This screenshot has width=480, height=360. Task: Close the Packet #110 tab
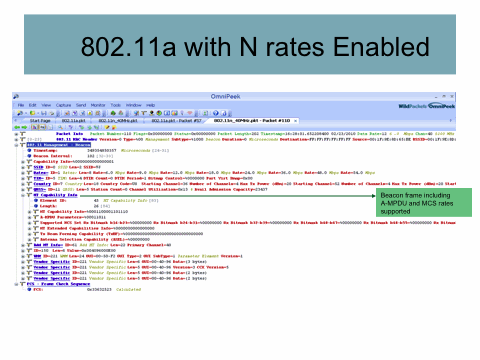(295, 121)
